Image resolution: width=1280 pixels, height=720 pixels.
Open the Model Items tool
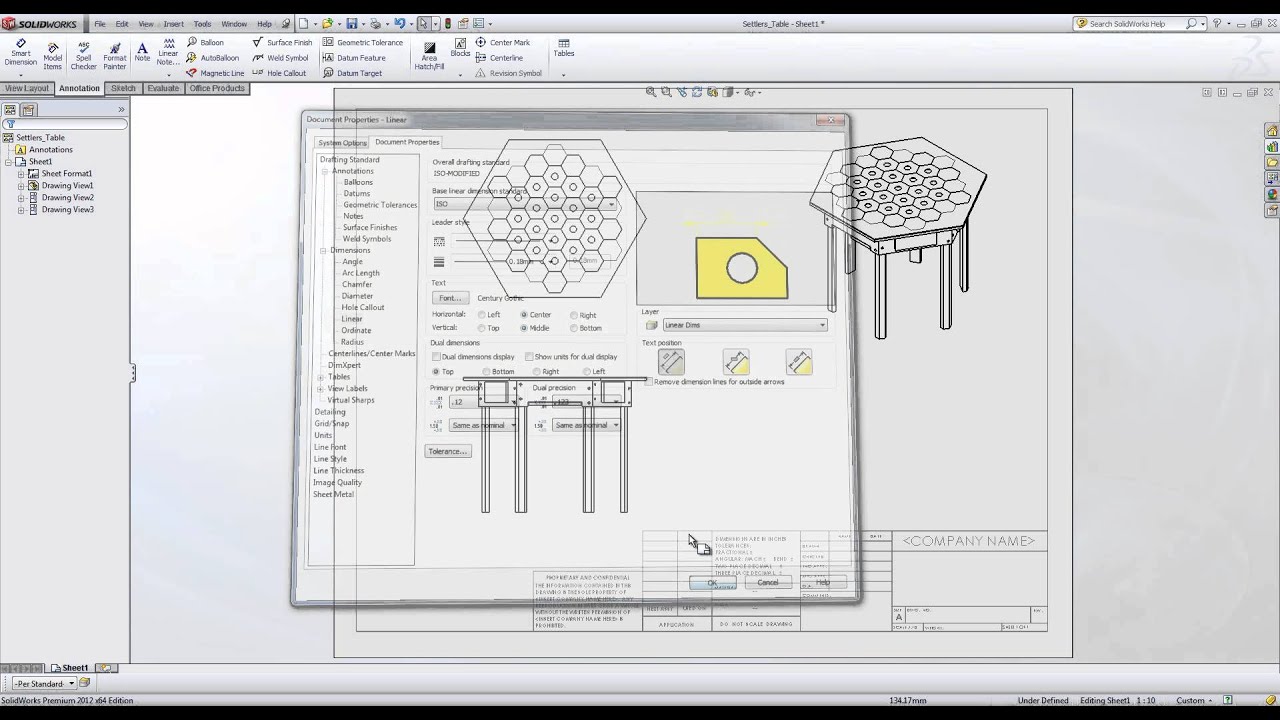click(52, 54)
